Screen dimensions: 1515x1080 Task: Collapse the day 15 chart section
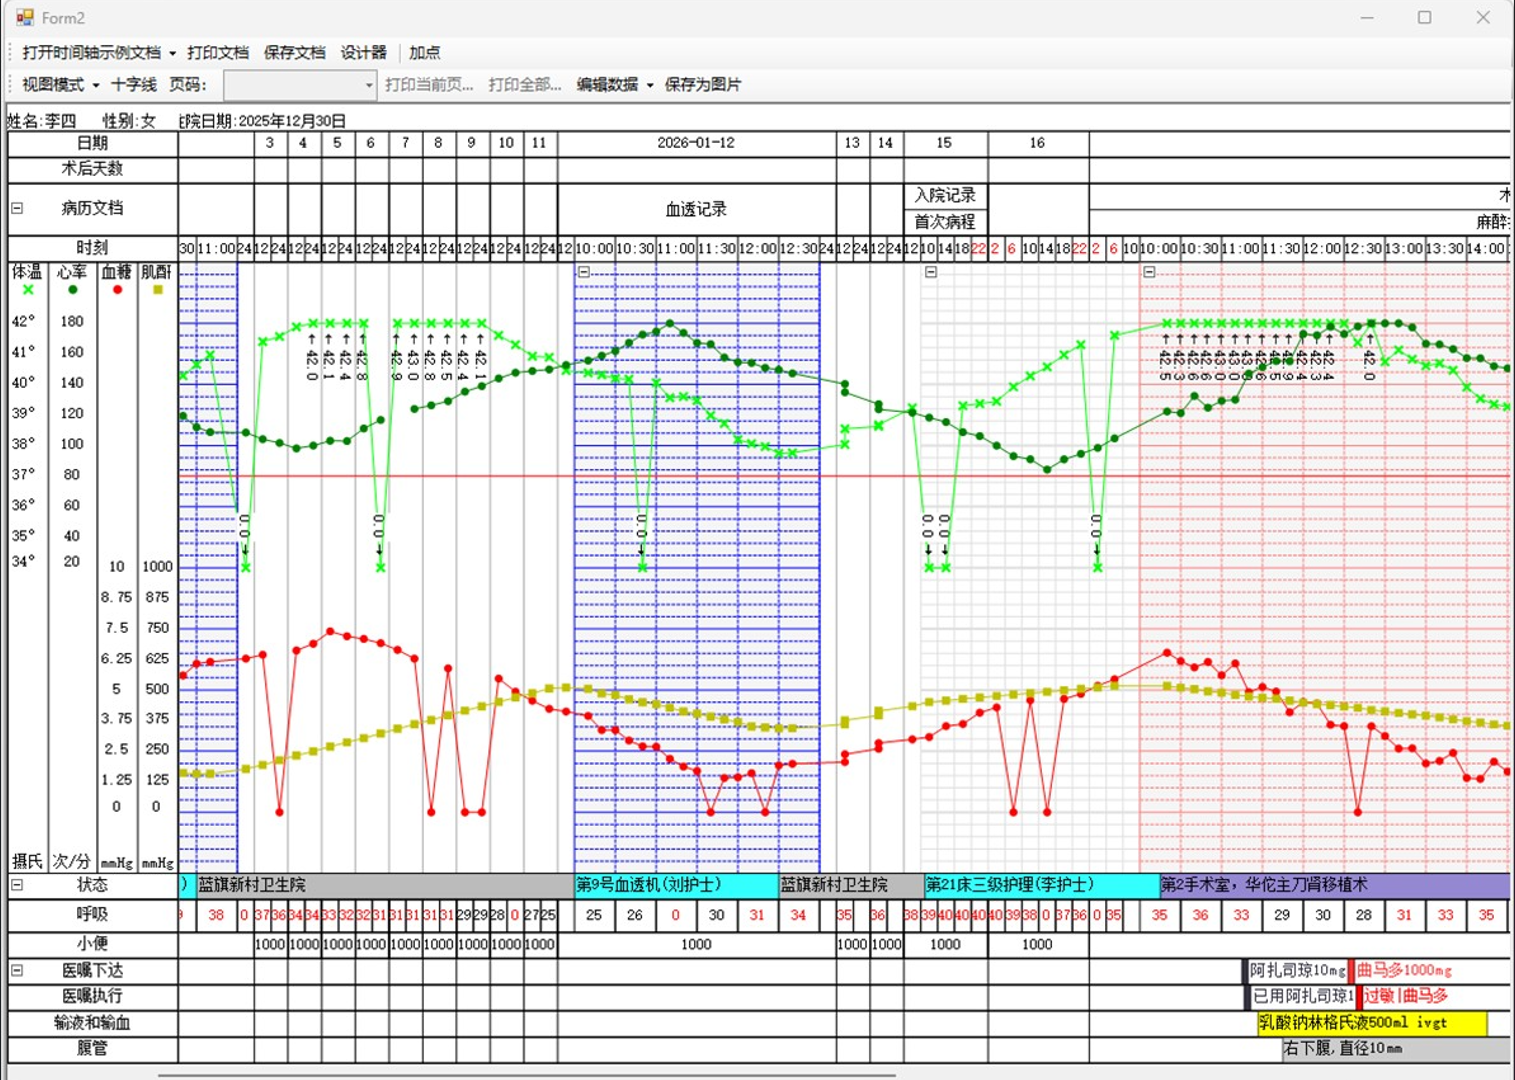click(x=931, y=272)
